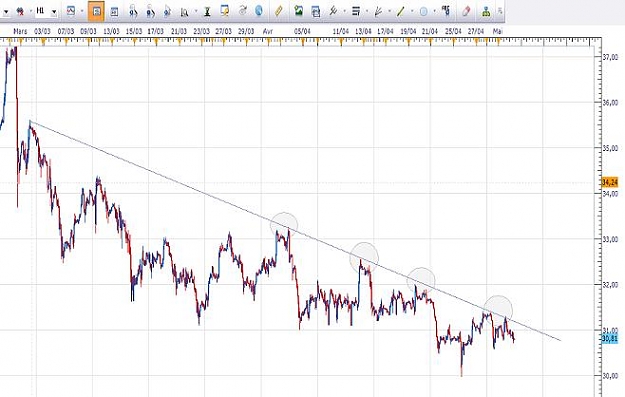
Task: Click the blue globe icon
Action: pos(259,11)
